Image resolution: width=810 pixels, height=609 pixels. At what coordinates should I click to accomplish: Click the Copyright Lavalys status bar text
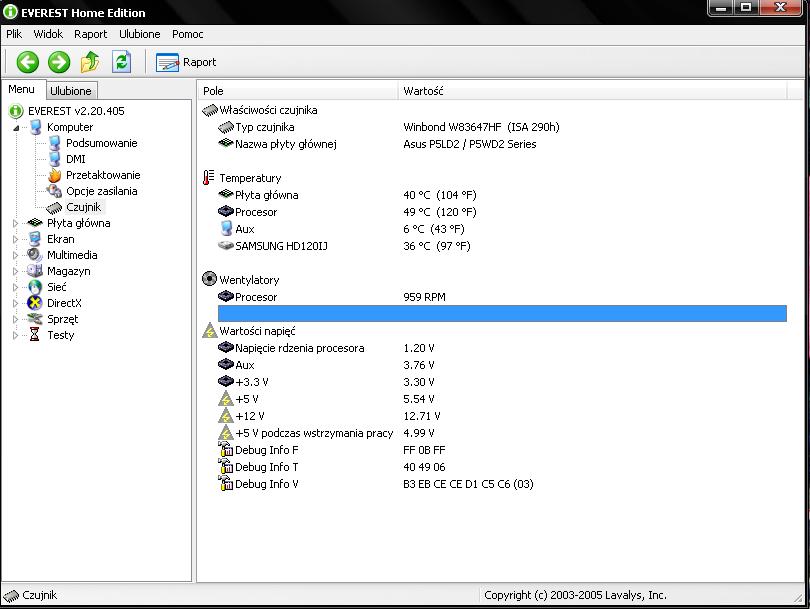pyautogui.click(x=575, y=595)
